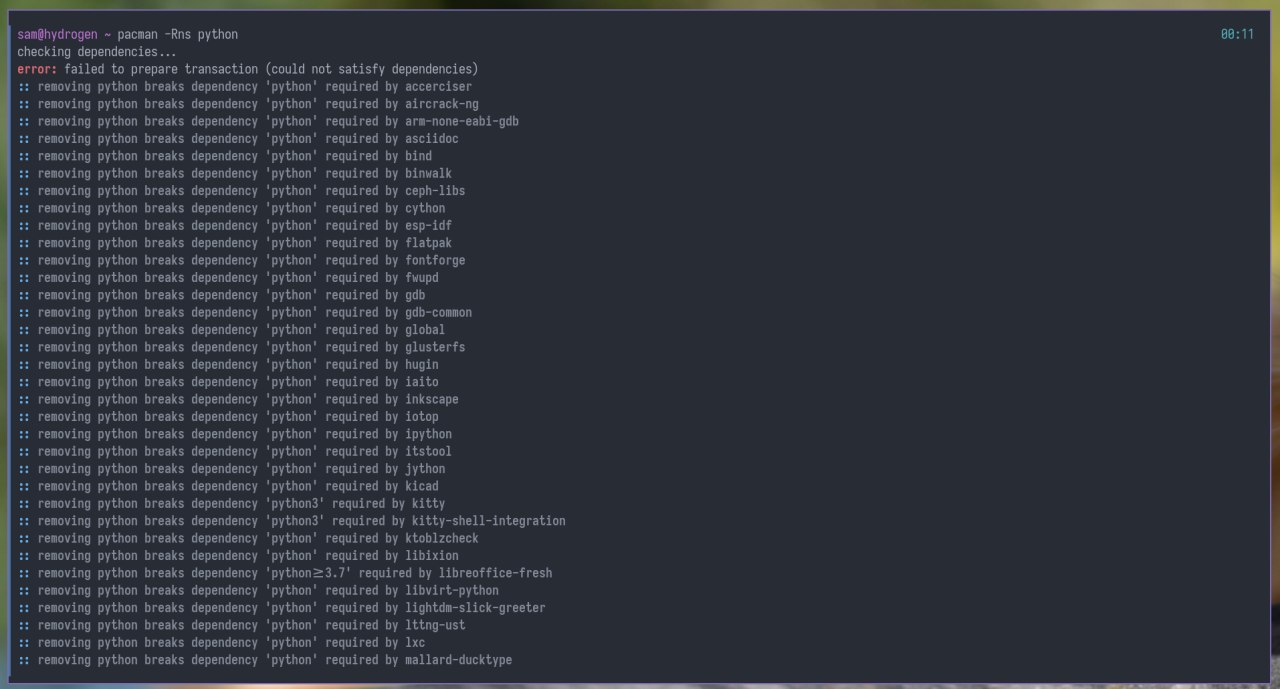Click the package name 'ktoblzcheck'

[x=441, y=539]
